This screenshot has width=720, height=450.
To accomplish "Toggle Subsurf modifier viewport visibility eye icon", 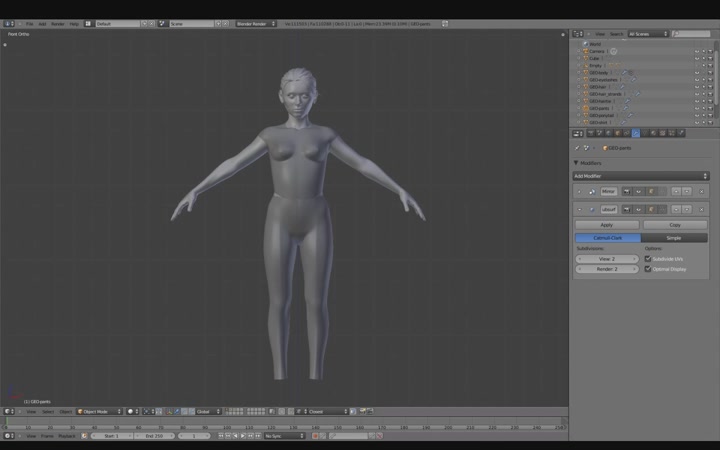I will point(638,209).
